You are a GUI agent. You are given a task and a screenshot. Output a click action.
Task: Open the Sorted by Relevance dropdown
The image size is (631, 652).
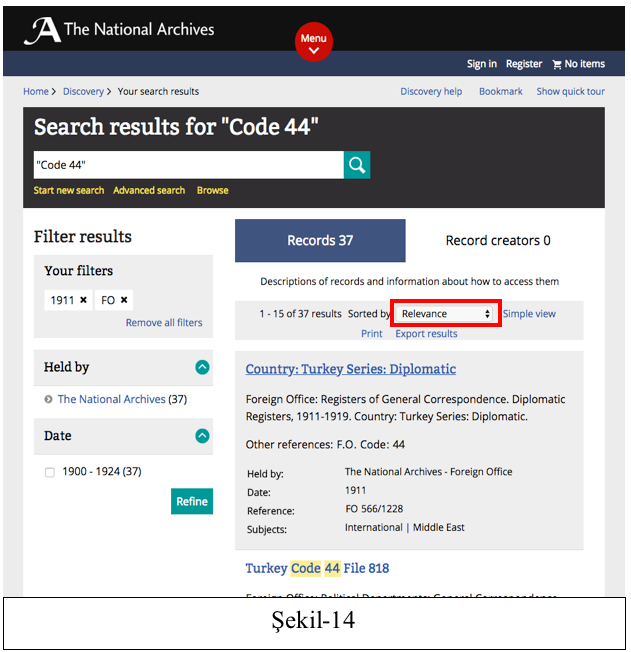point(444,314)
